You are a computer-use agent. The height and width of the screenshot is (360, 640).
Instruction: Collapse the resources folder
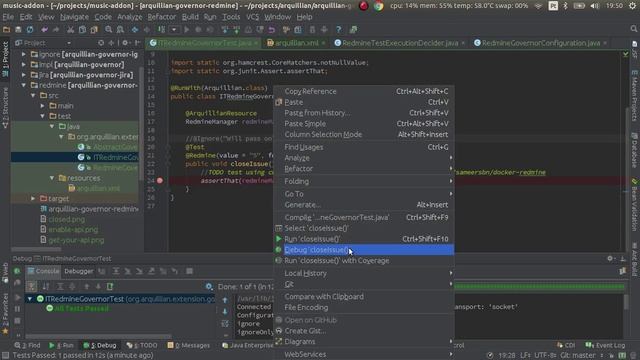click(x=52, y=178)
